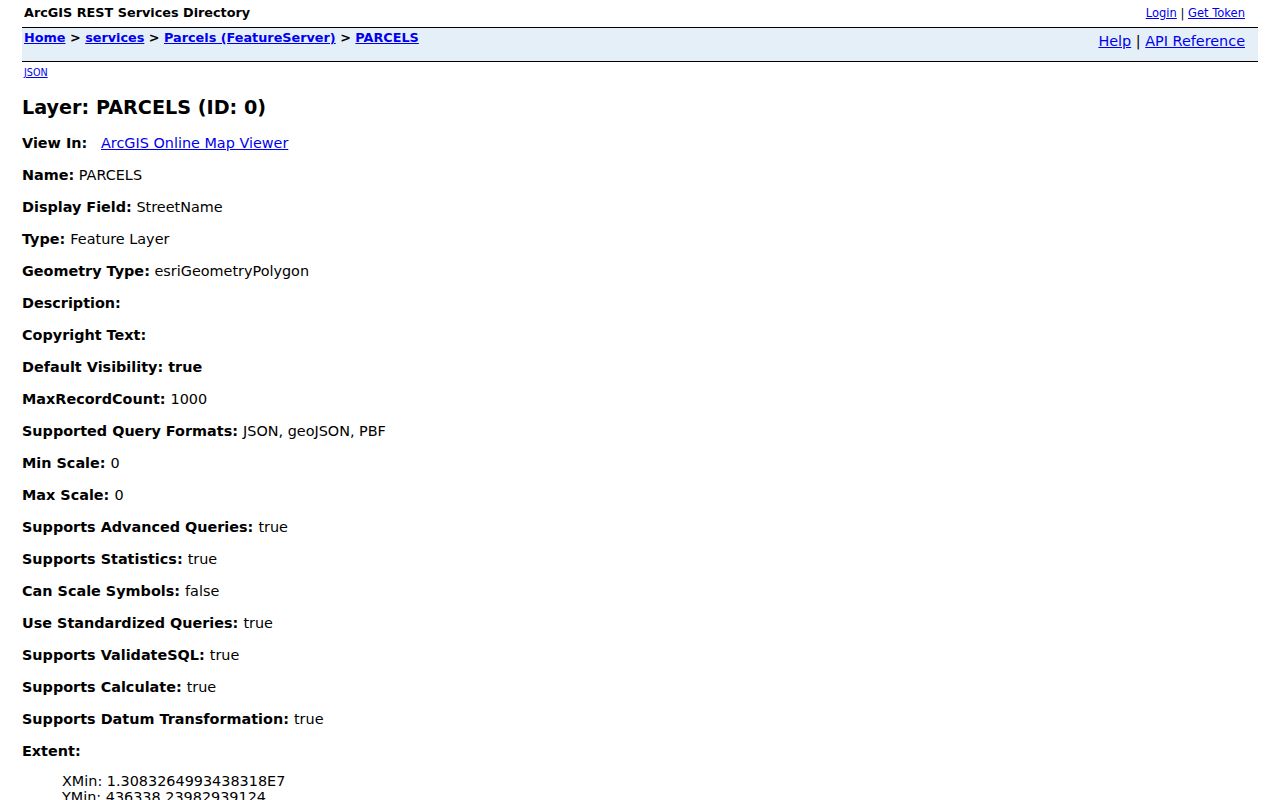Click the Default Visibility: true line

(112, 367)
